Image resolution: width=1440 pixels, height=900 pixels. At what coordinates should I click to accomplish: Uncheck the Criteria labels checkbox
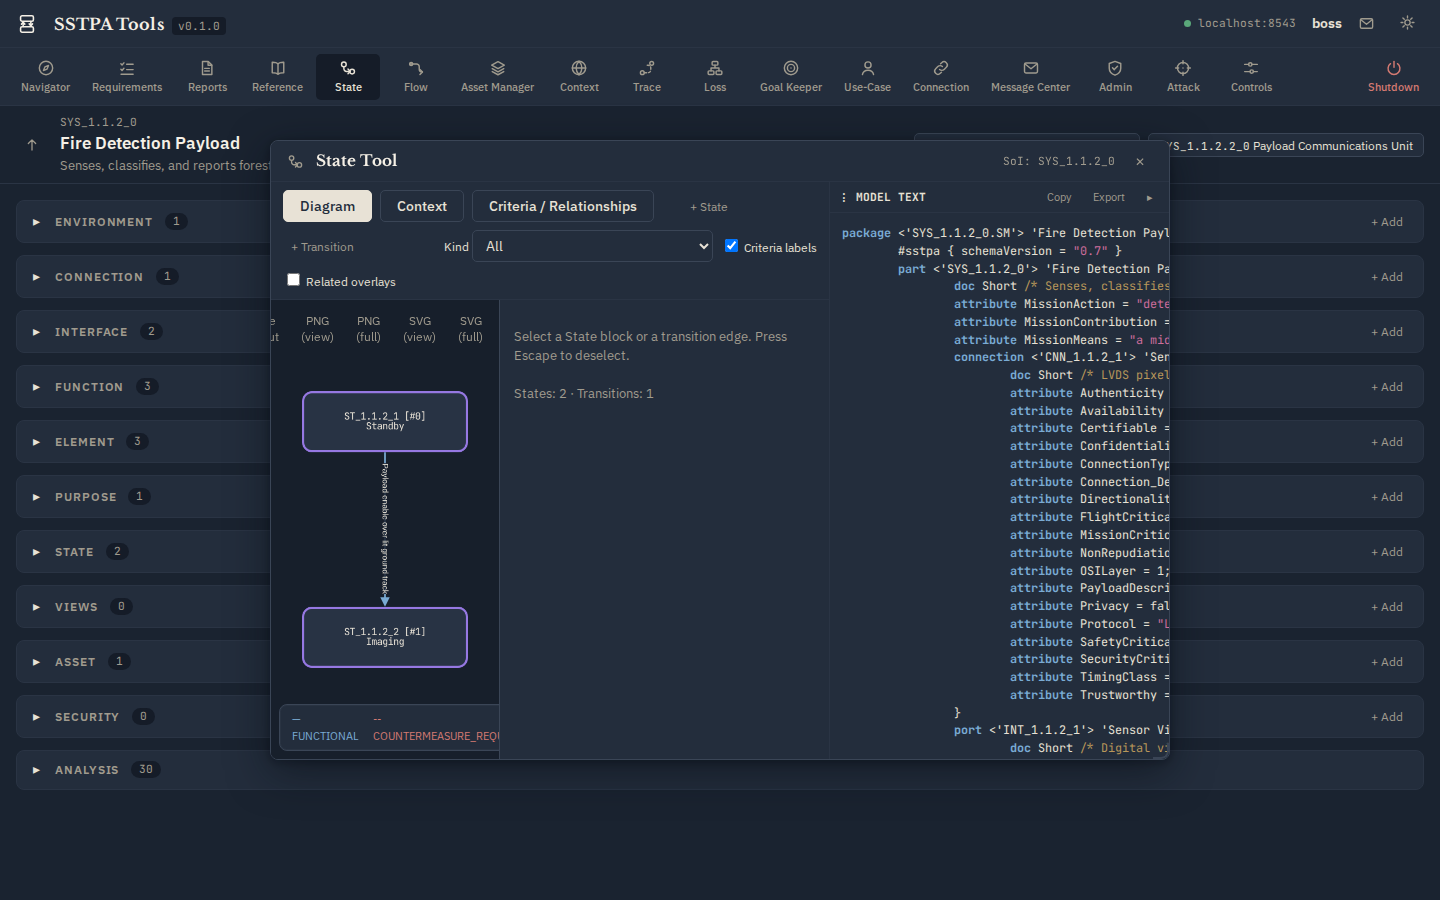click(731, 246)
